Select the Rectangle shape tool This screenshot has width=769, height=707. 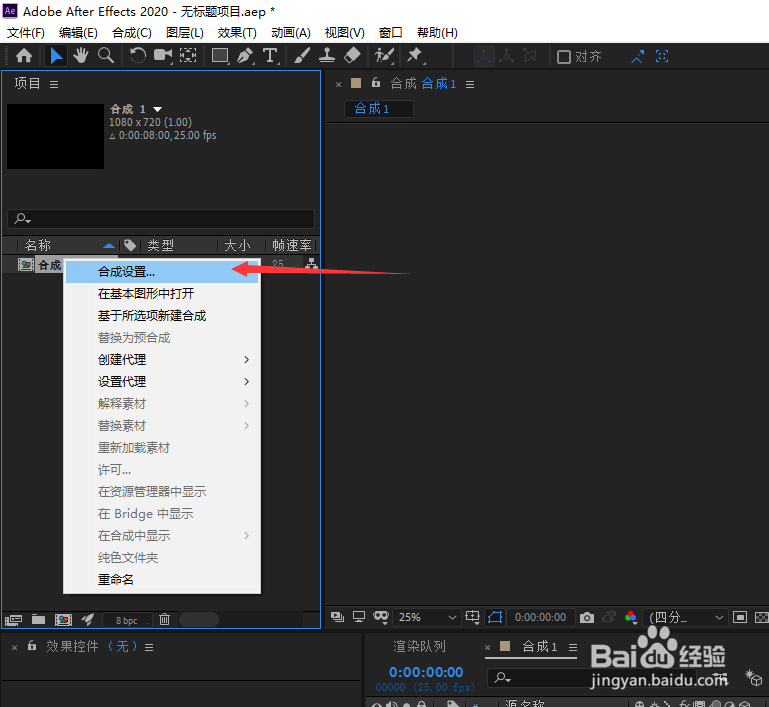(220, 56)
